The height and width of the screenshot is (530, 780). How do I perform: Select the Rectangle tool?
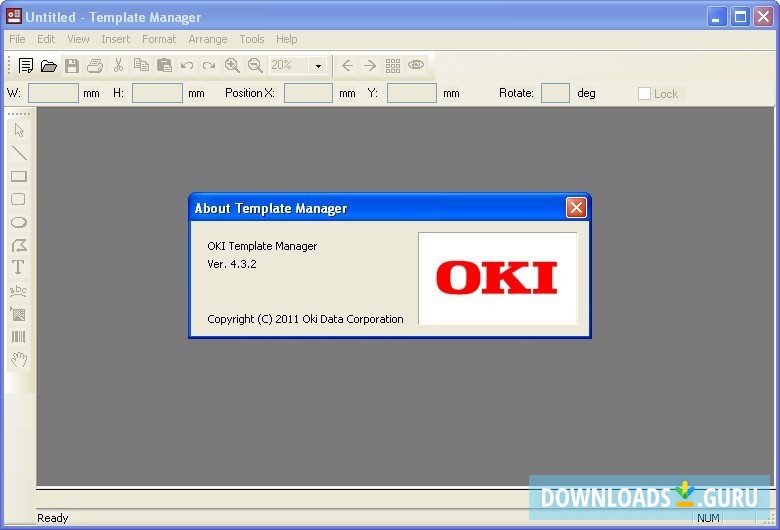(x=19, y=176)
